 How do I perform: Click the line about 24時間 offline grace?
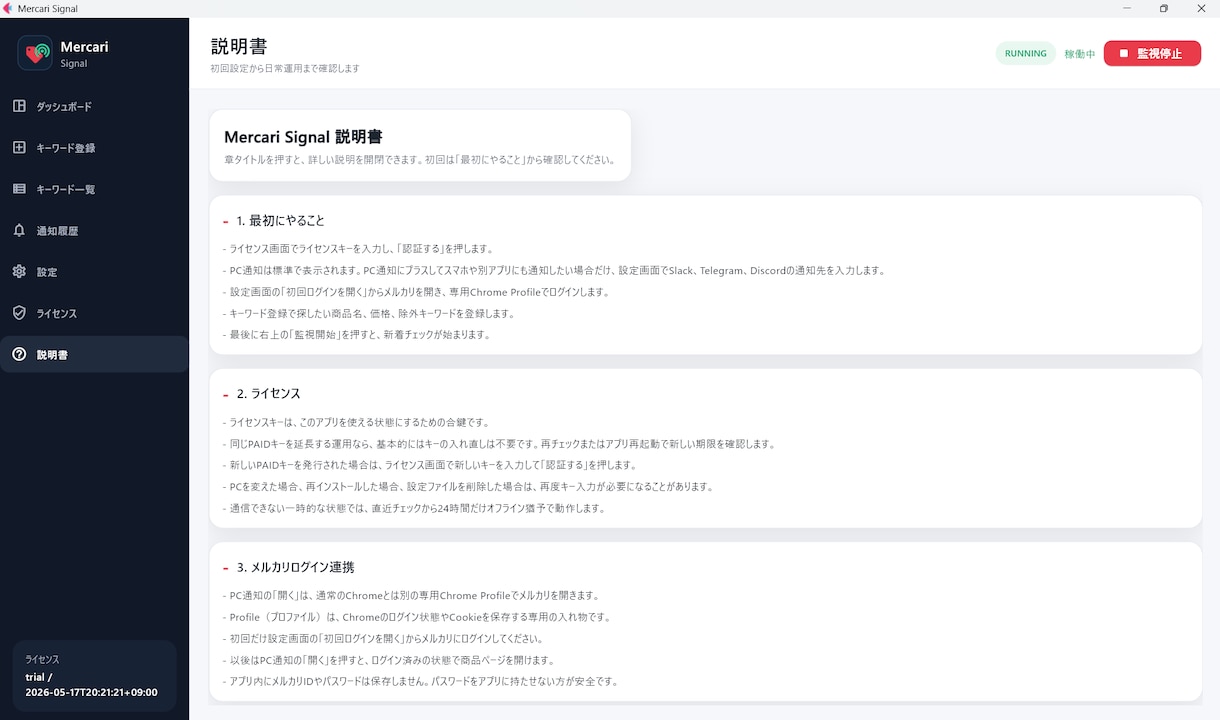click(414, 508)
